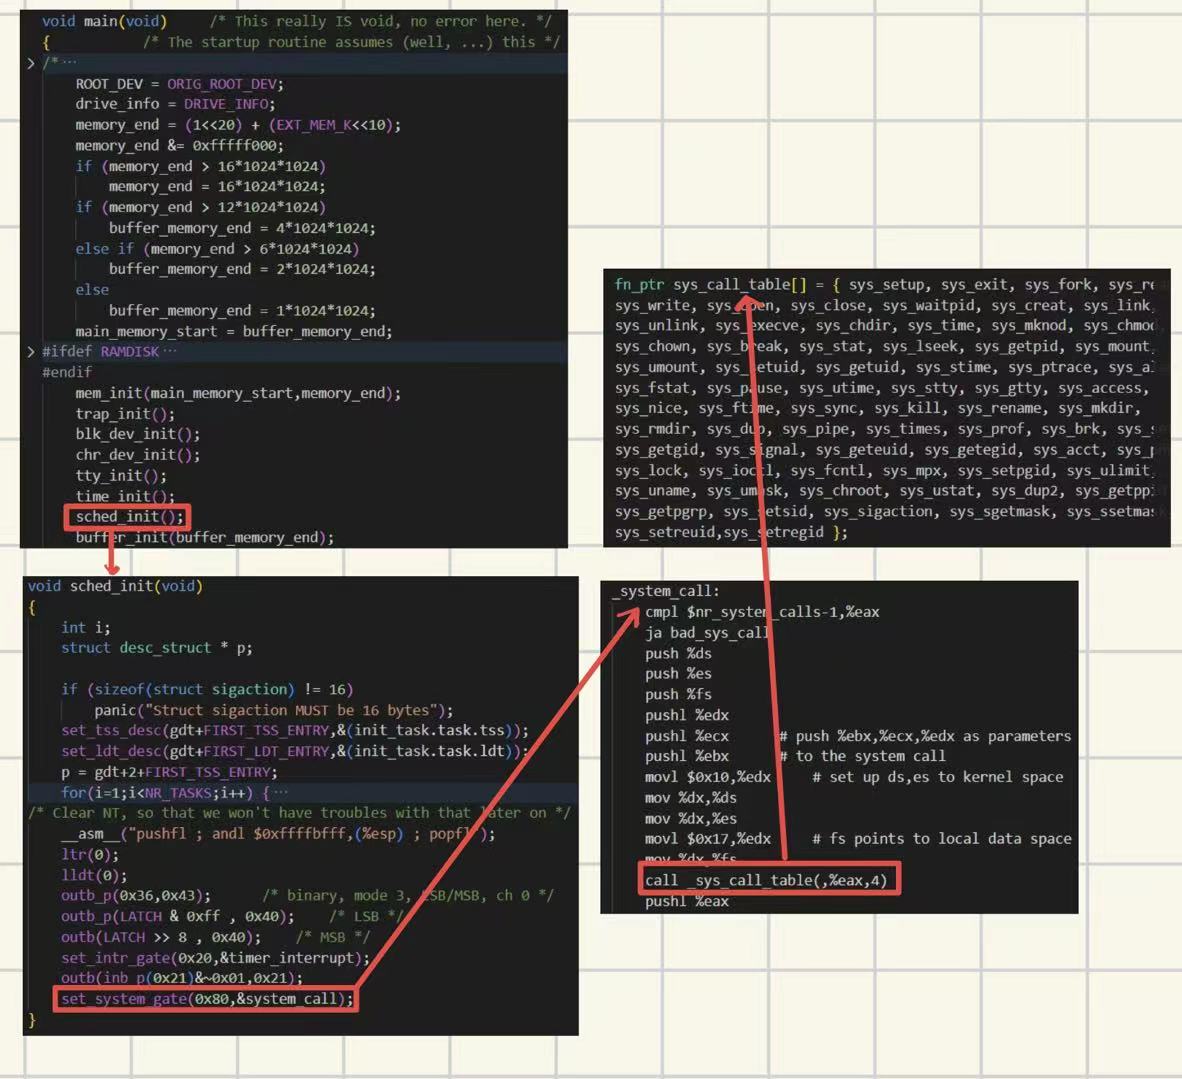The width and height of the screenshot is (1182, 1079).
Task: Select sys_chdir in the syscall table
Action: [x=853, y=326]
